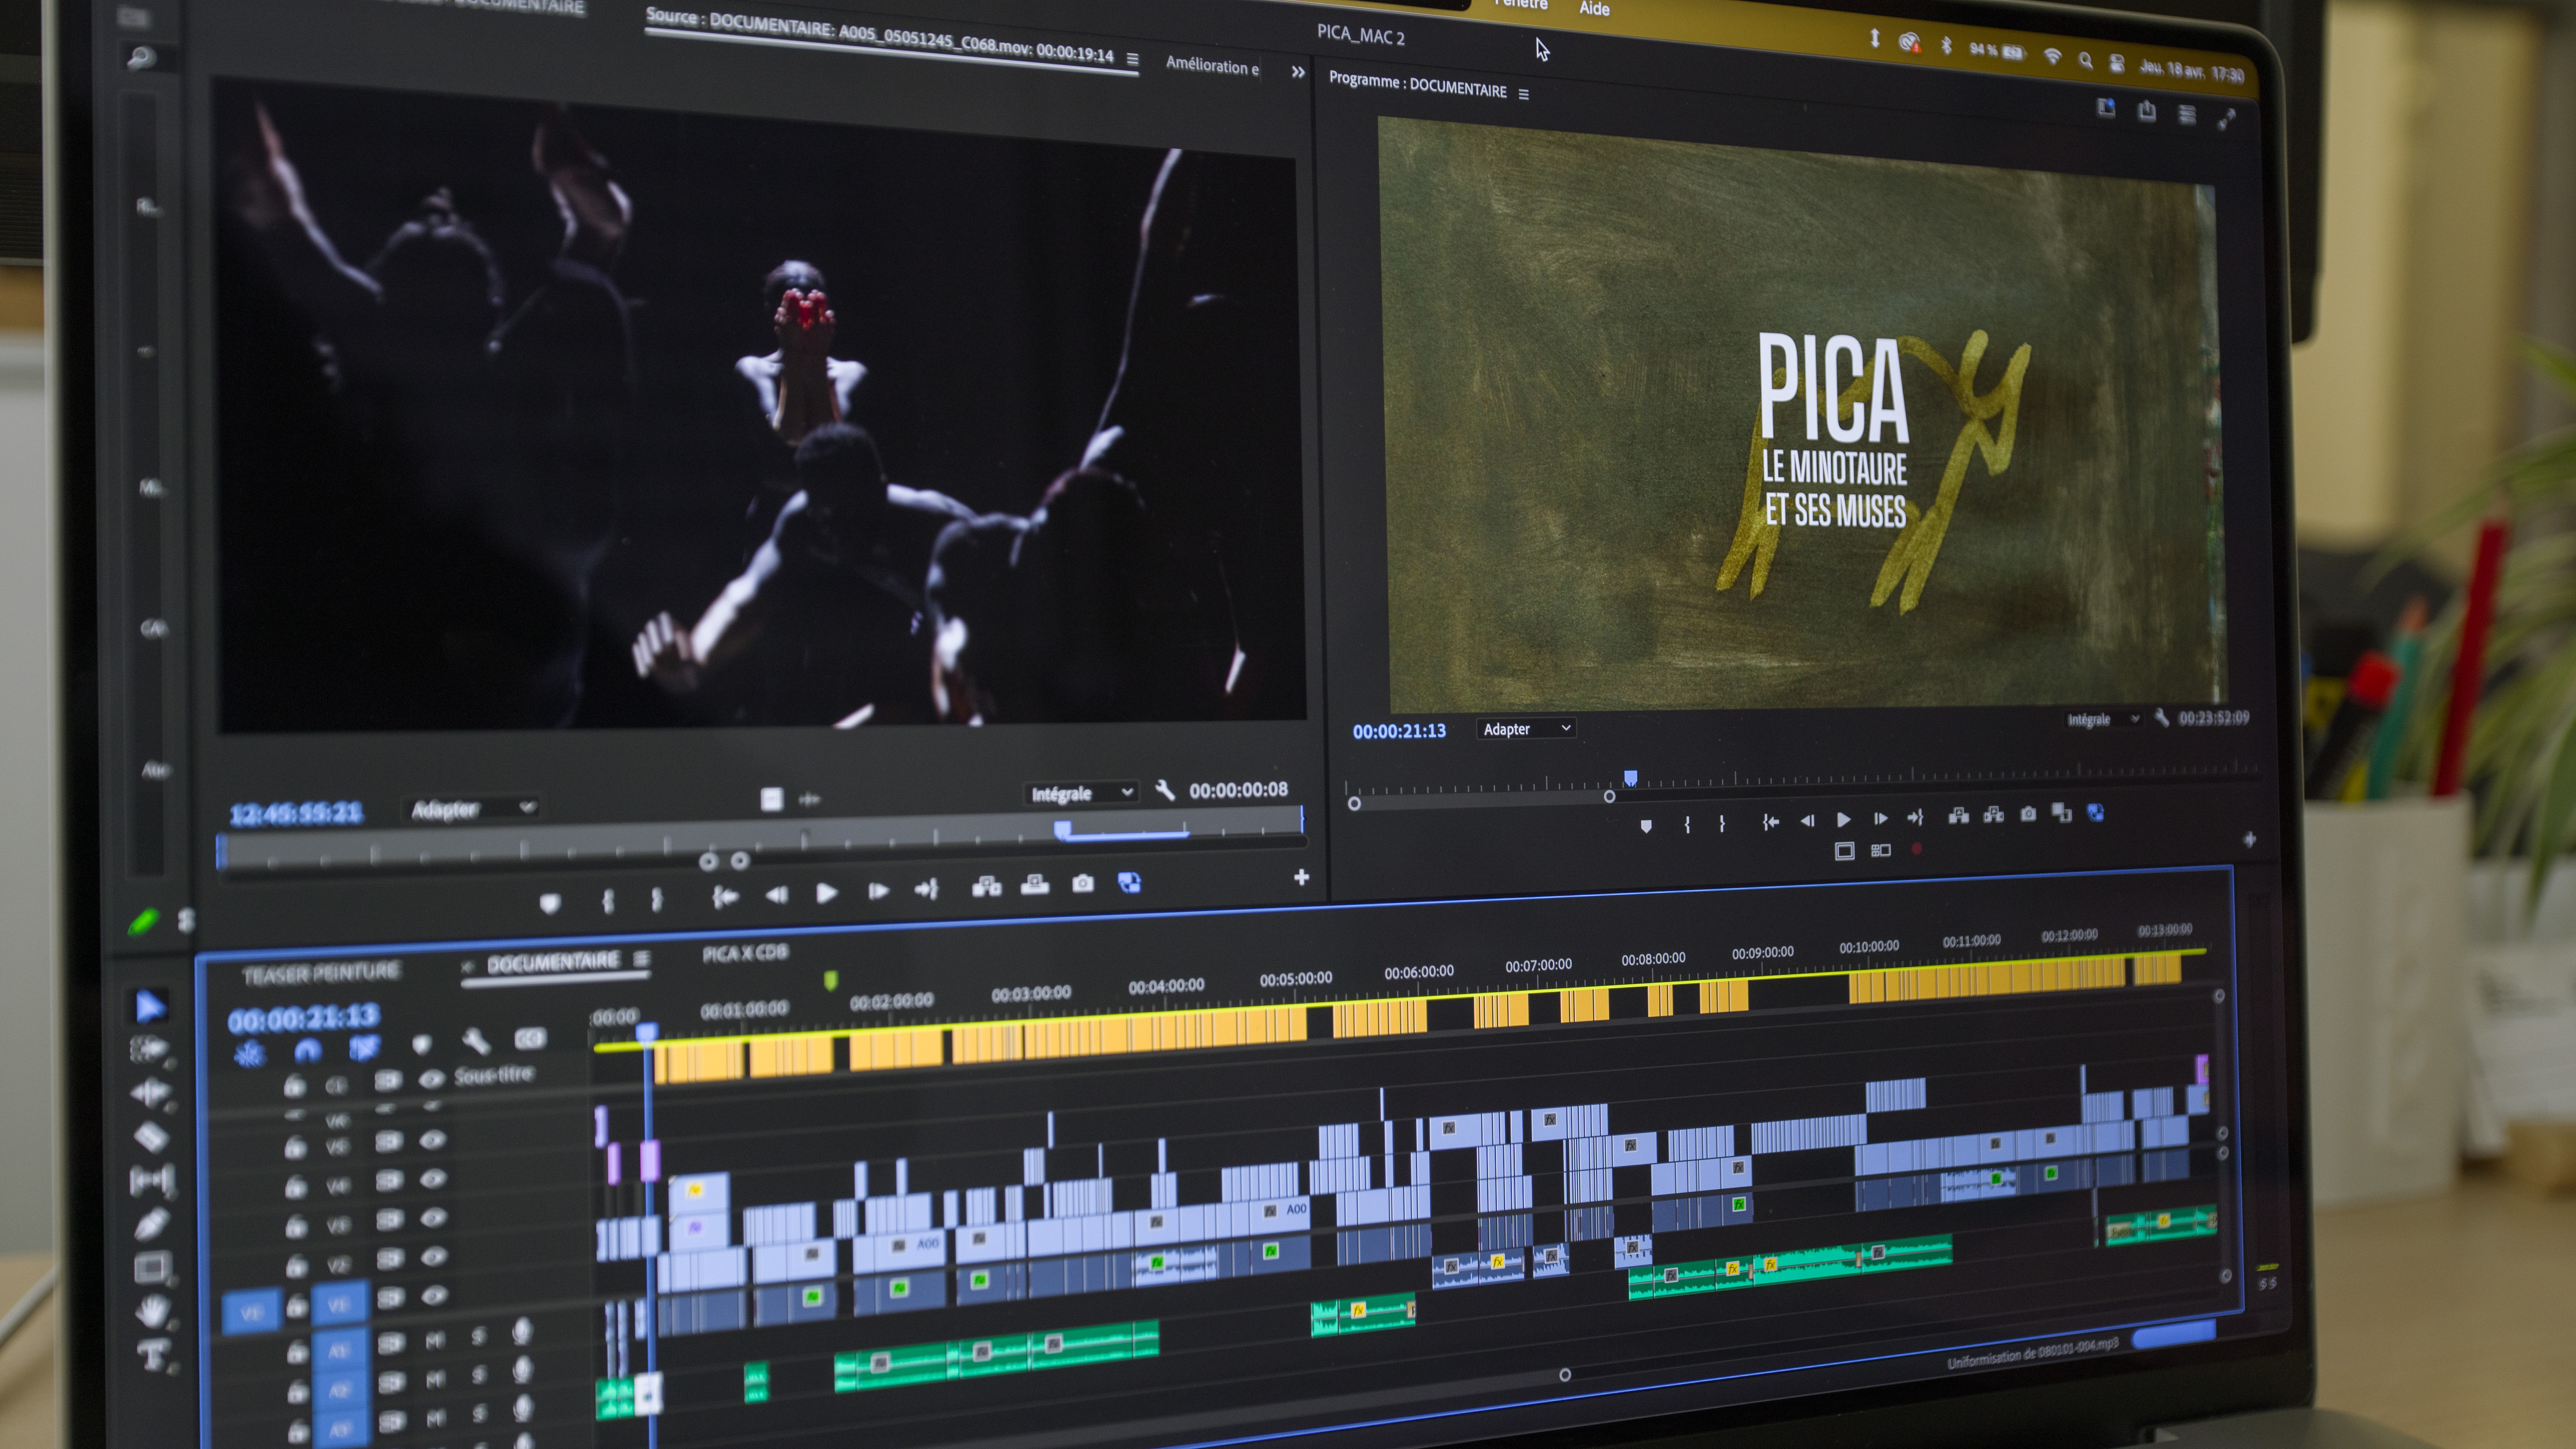Open Program monitor Adapter zoom dropdown
The width and height of the screenshot is (2576, 1449).
point(1526,729)
